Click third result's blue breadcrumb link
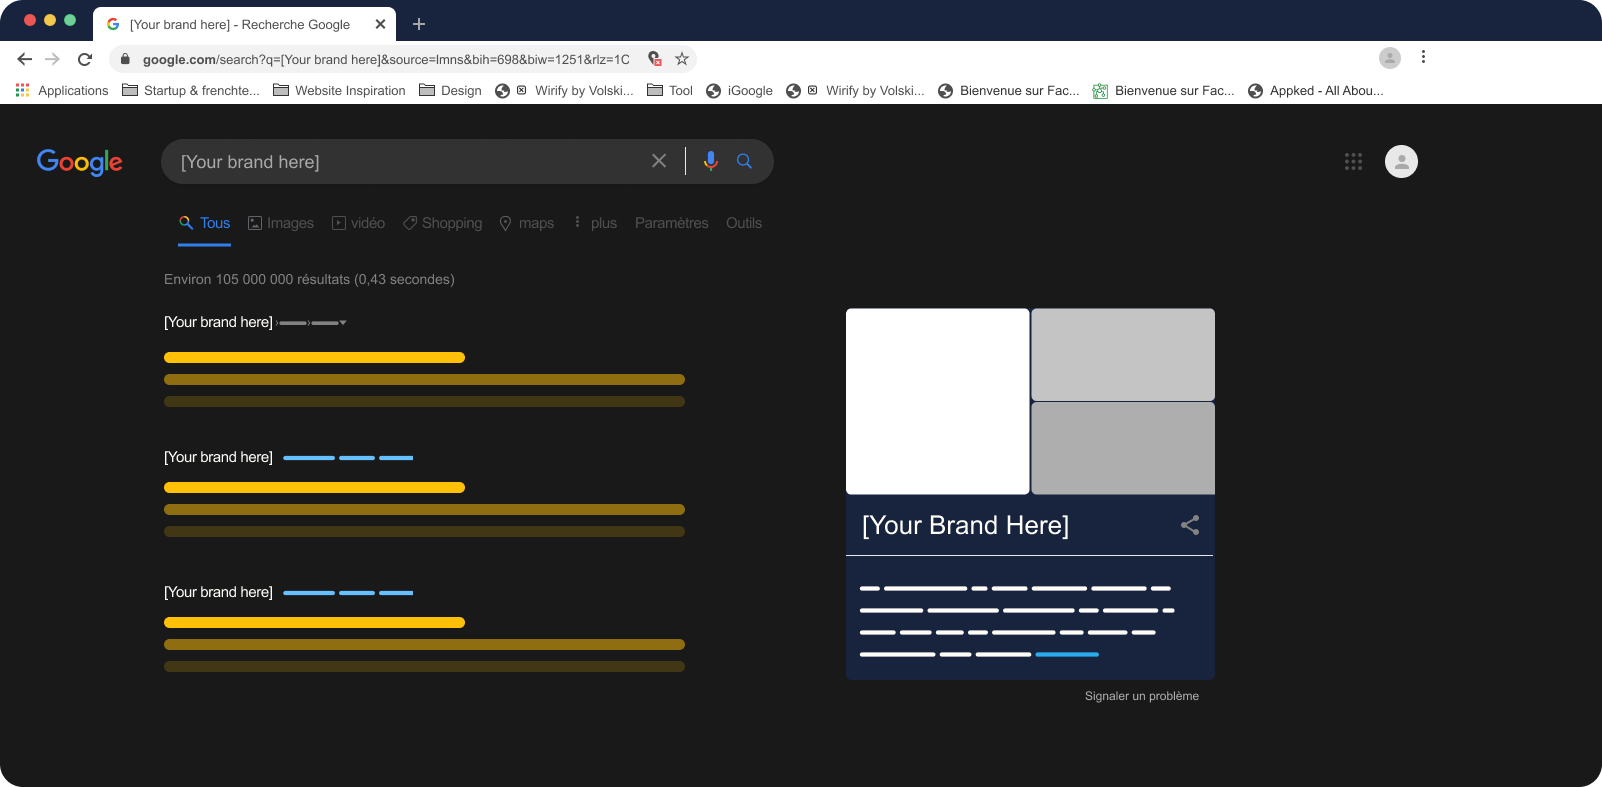Screen dimensions: 1602x787 click(348, 592)
